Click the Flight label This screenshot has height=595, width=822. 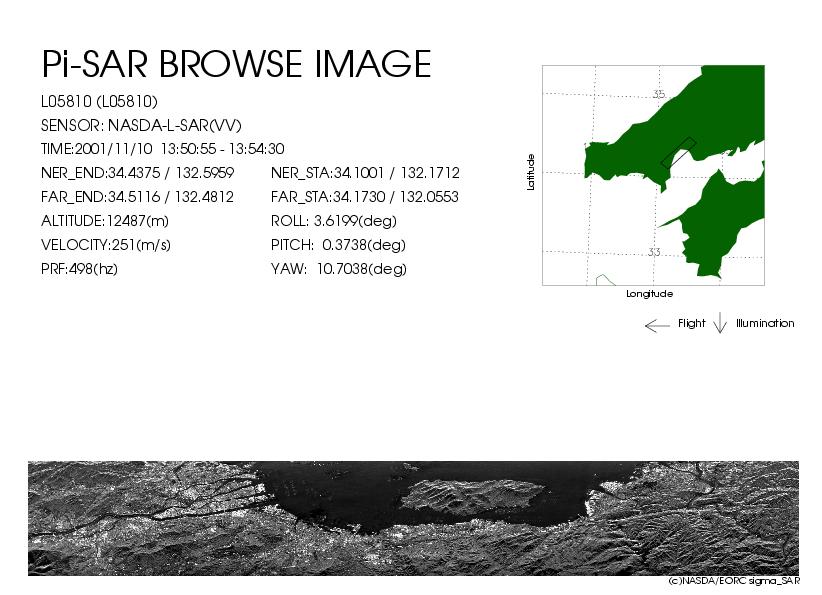691,323
